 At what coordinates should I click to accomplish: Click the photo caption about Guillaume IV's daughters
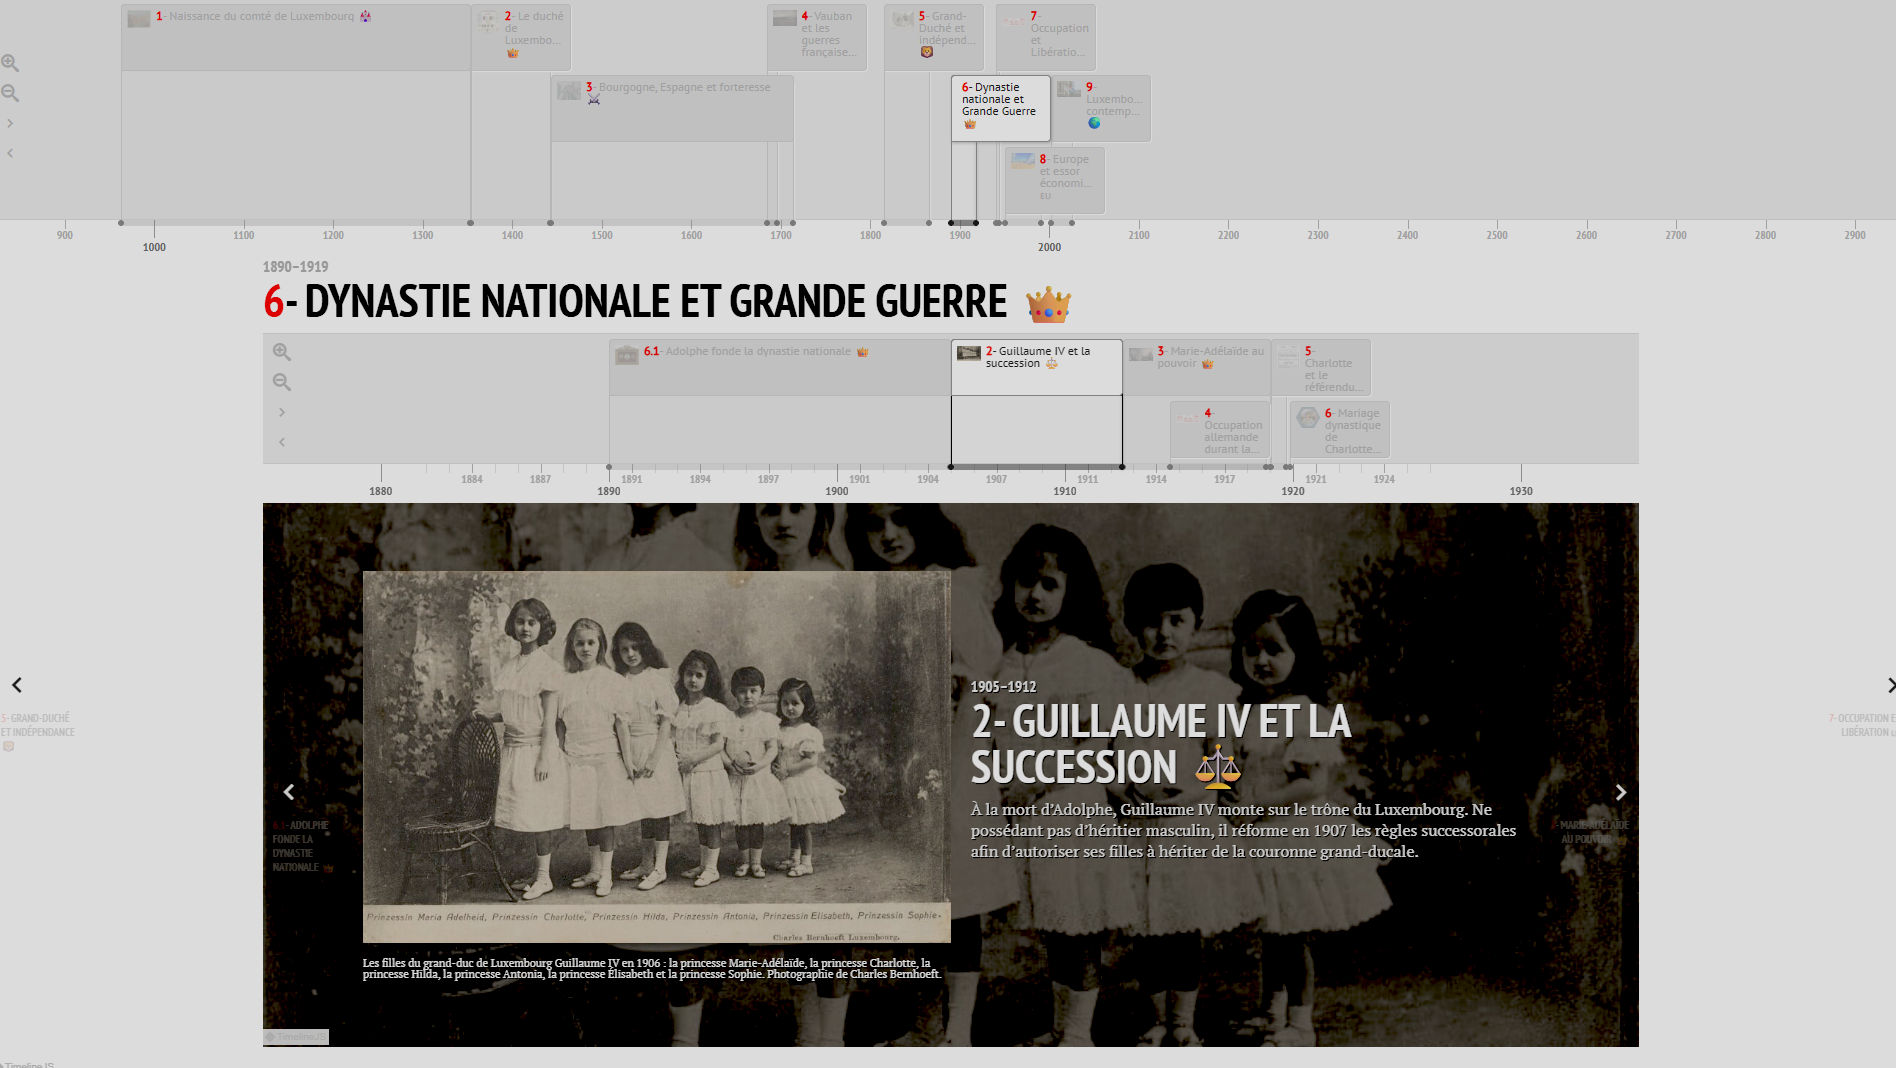coord(652,969)
